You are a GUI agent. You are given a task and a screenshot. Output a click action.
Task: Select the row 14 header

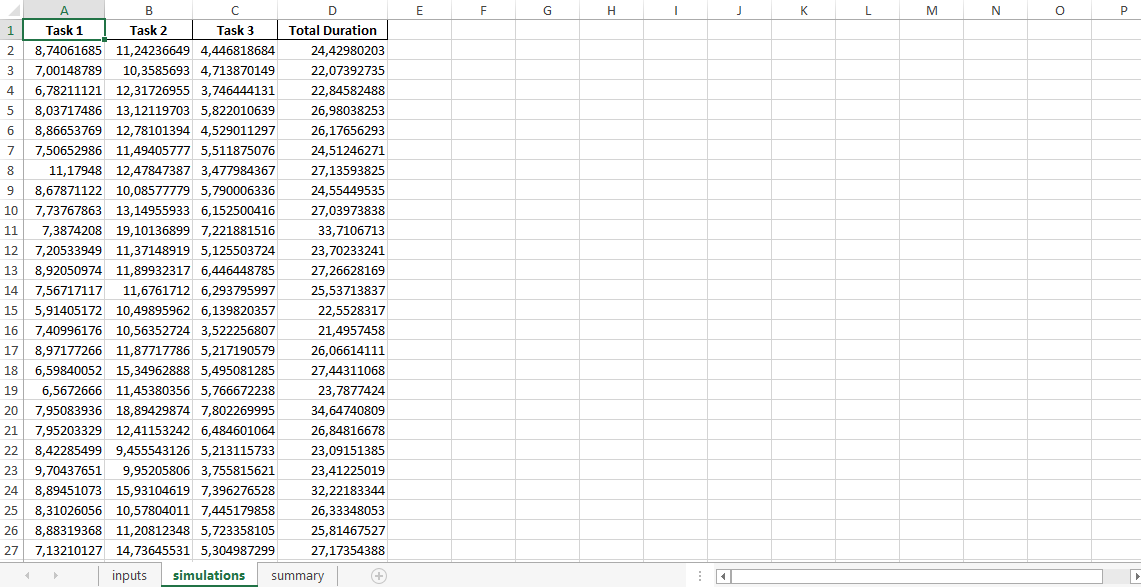[11, 290]
